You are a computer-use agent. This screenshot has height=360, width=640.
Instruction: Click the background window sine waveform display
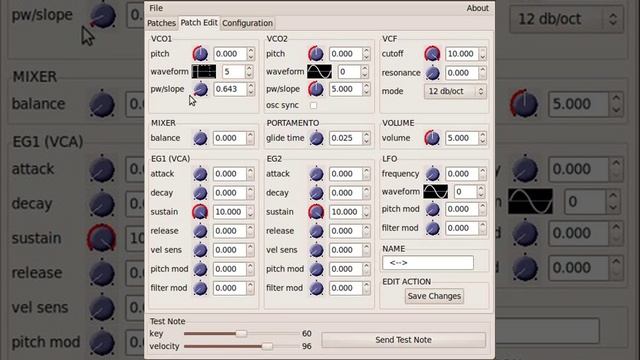pyautogui.click(x=530, y=202)
